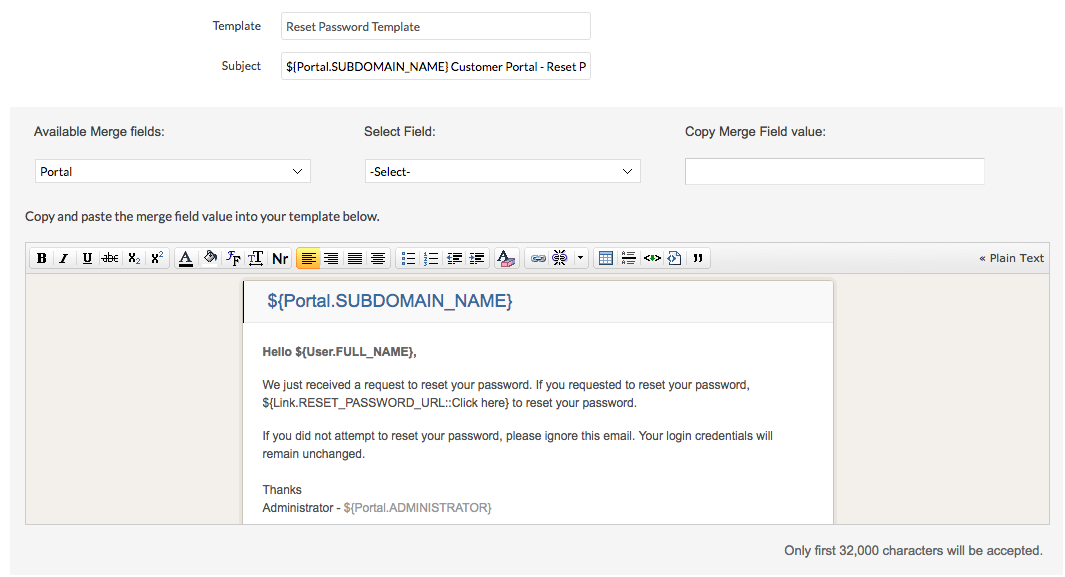Apply subscript formatting

tap(134, 258)
